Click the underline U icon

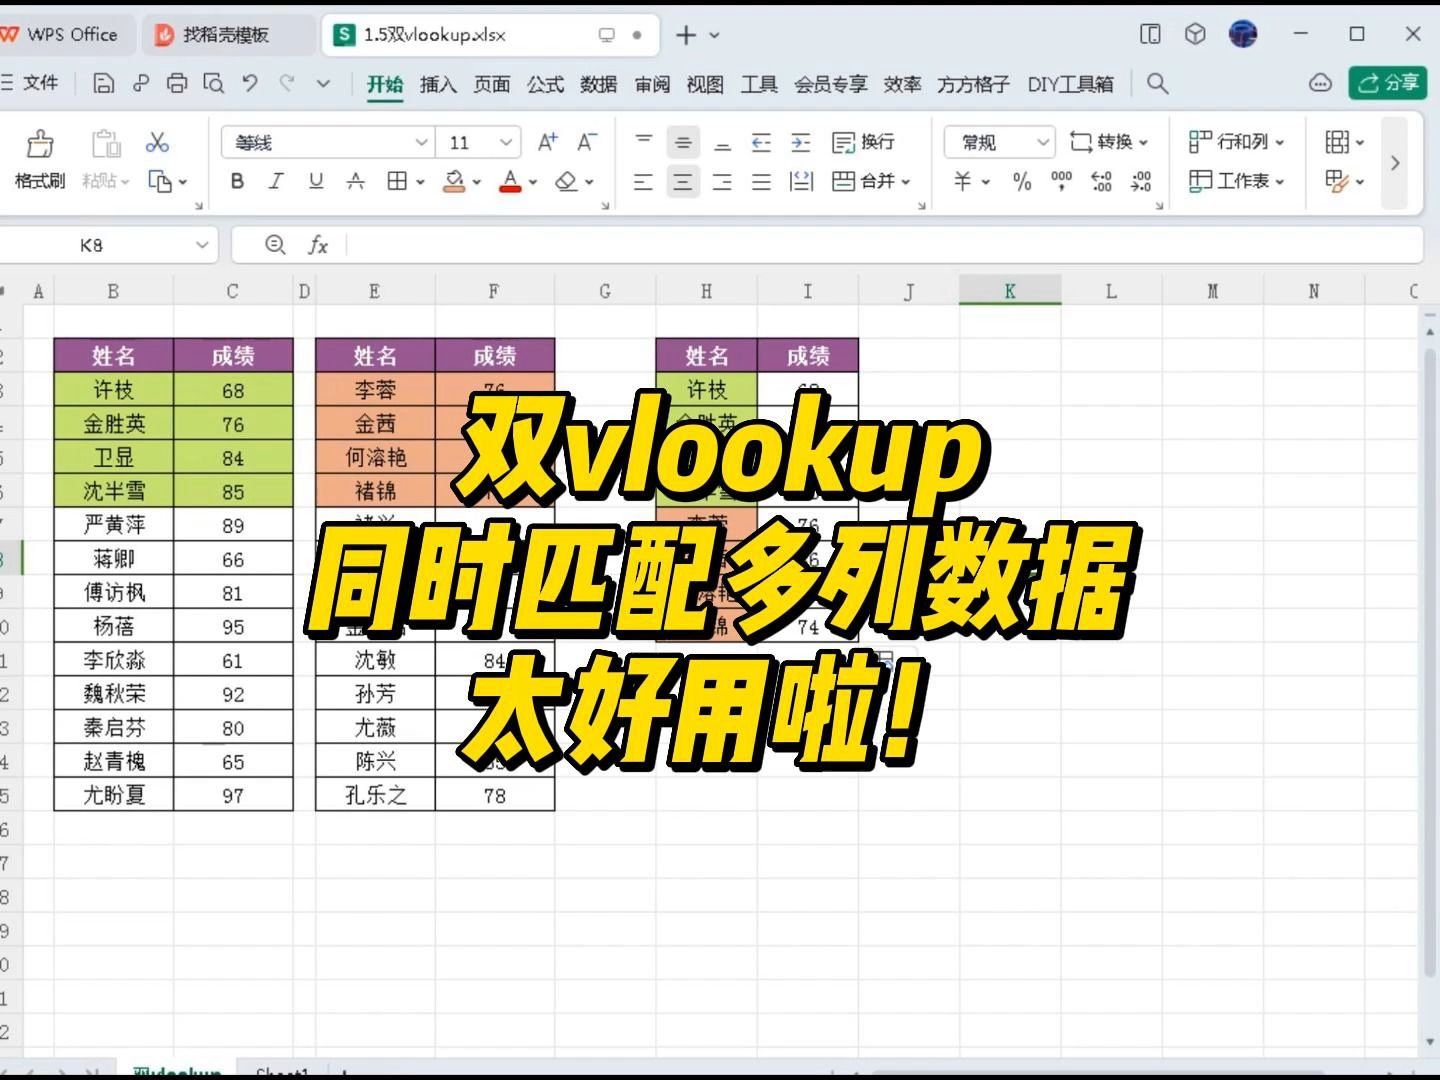[x=315, y=181]
